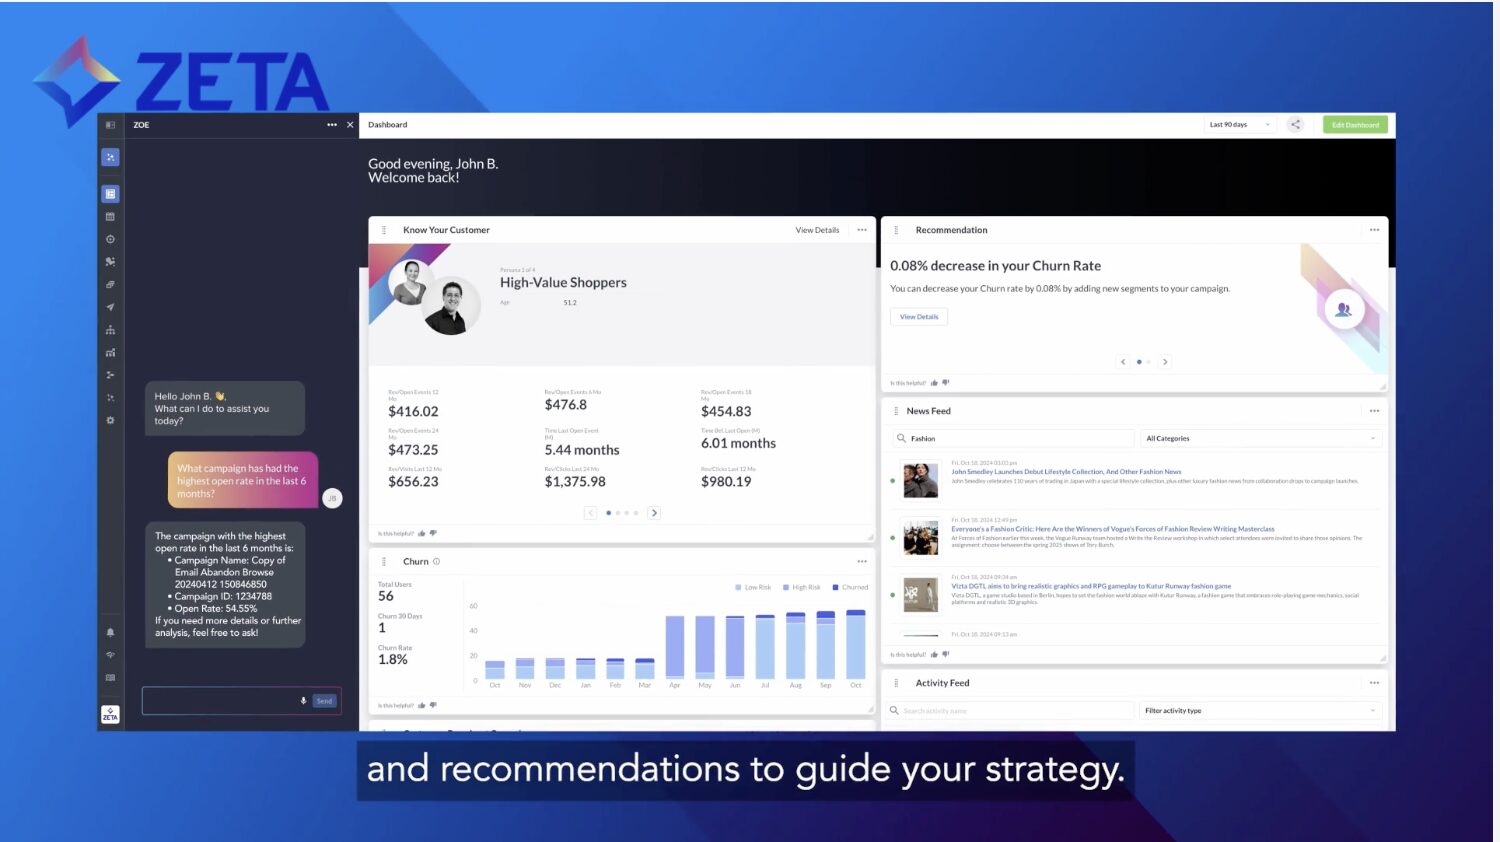Toggle the Churned legend series in the chart

(850, 587)
